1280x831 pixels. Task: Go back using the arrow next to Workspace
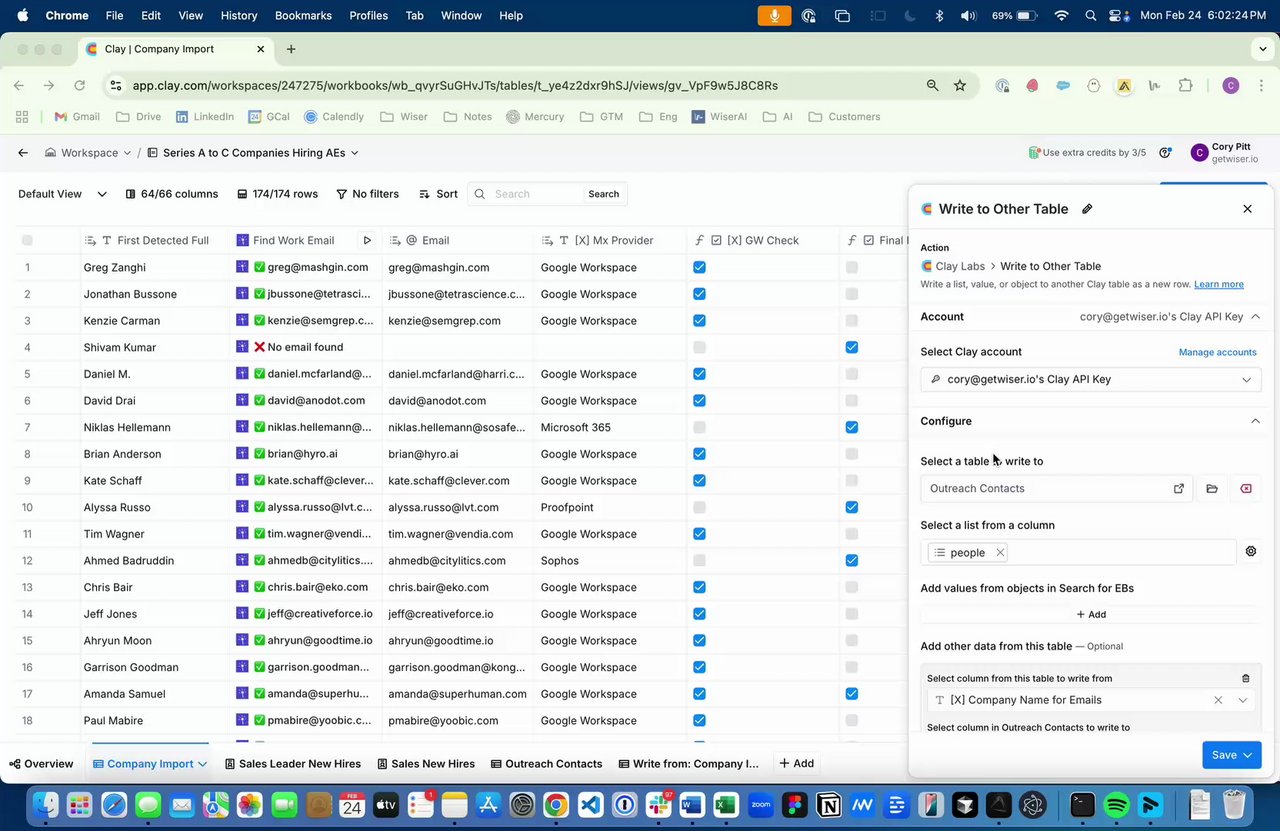click(x=23, y=153)
